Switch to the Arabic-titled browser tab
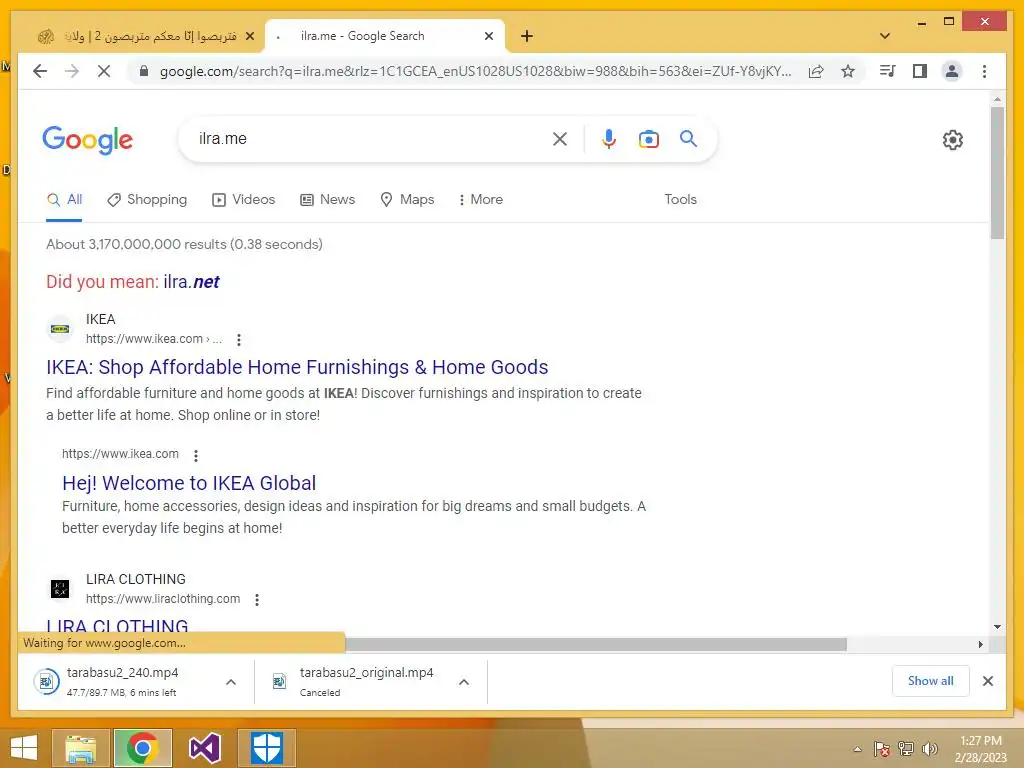 [145, 37]
